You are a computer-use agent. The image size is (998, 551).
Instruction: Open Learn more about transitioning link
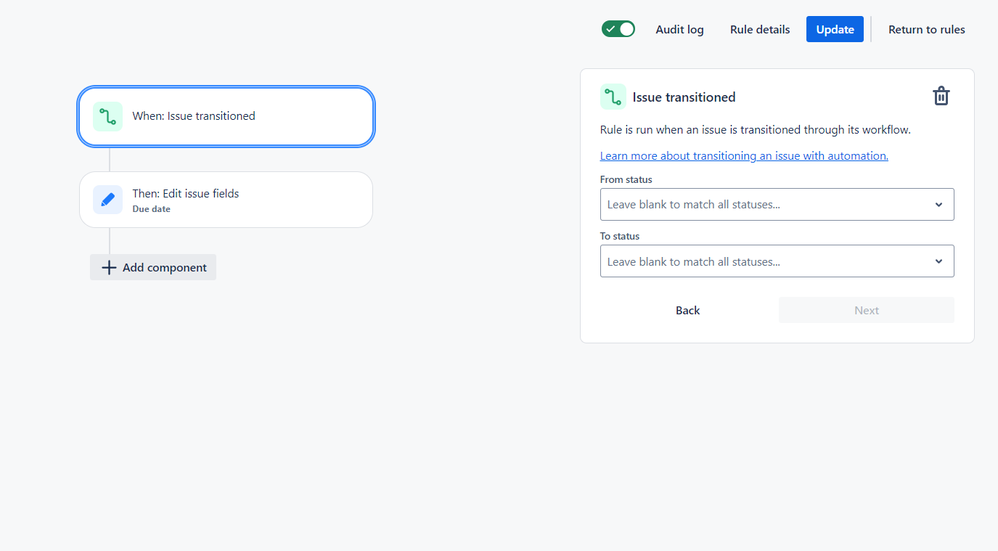pyautogui.click(x=744, y=156)
